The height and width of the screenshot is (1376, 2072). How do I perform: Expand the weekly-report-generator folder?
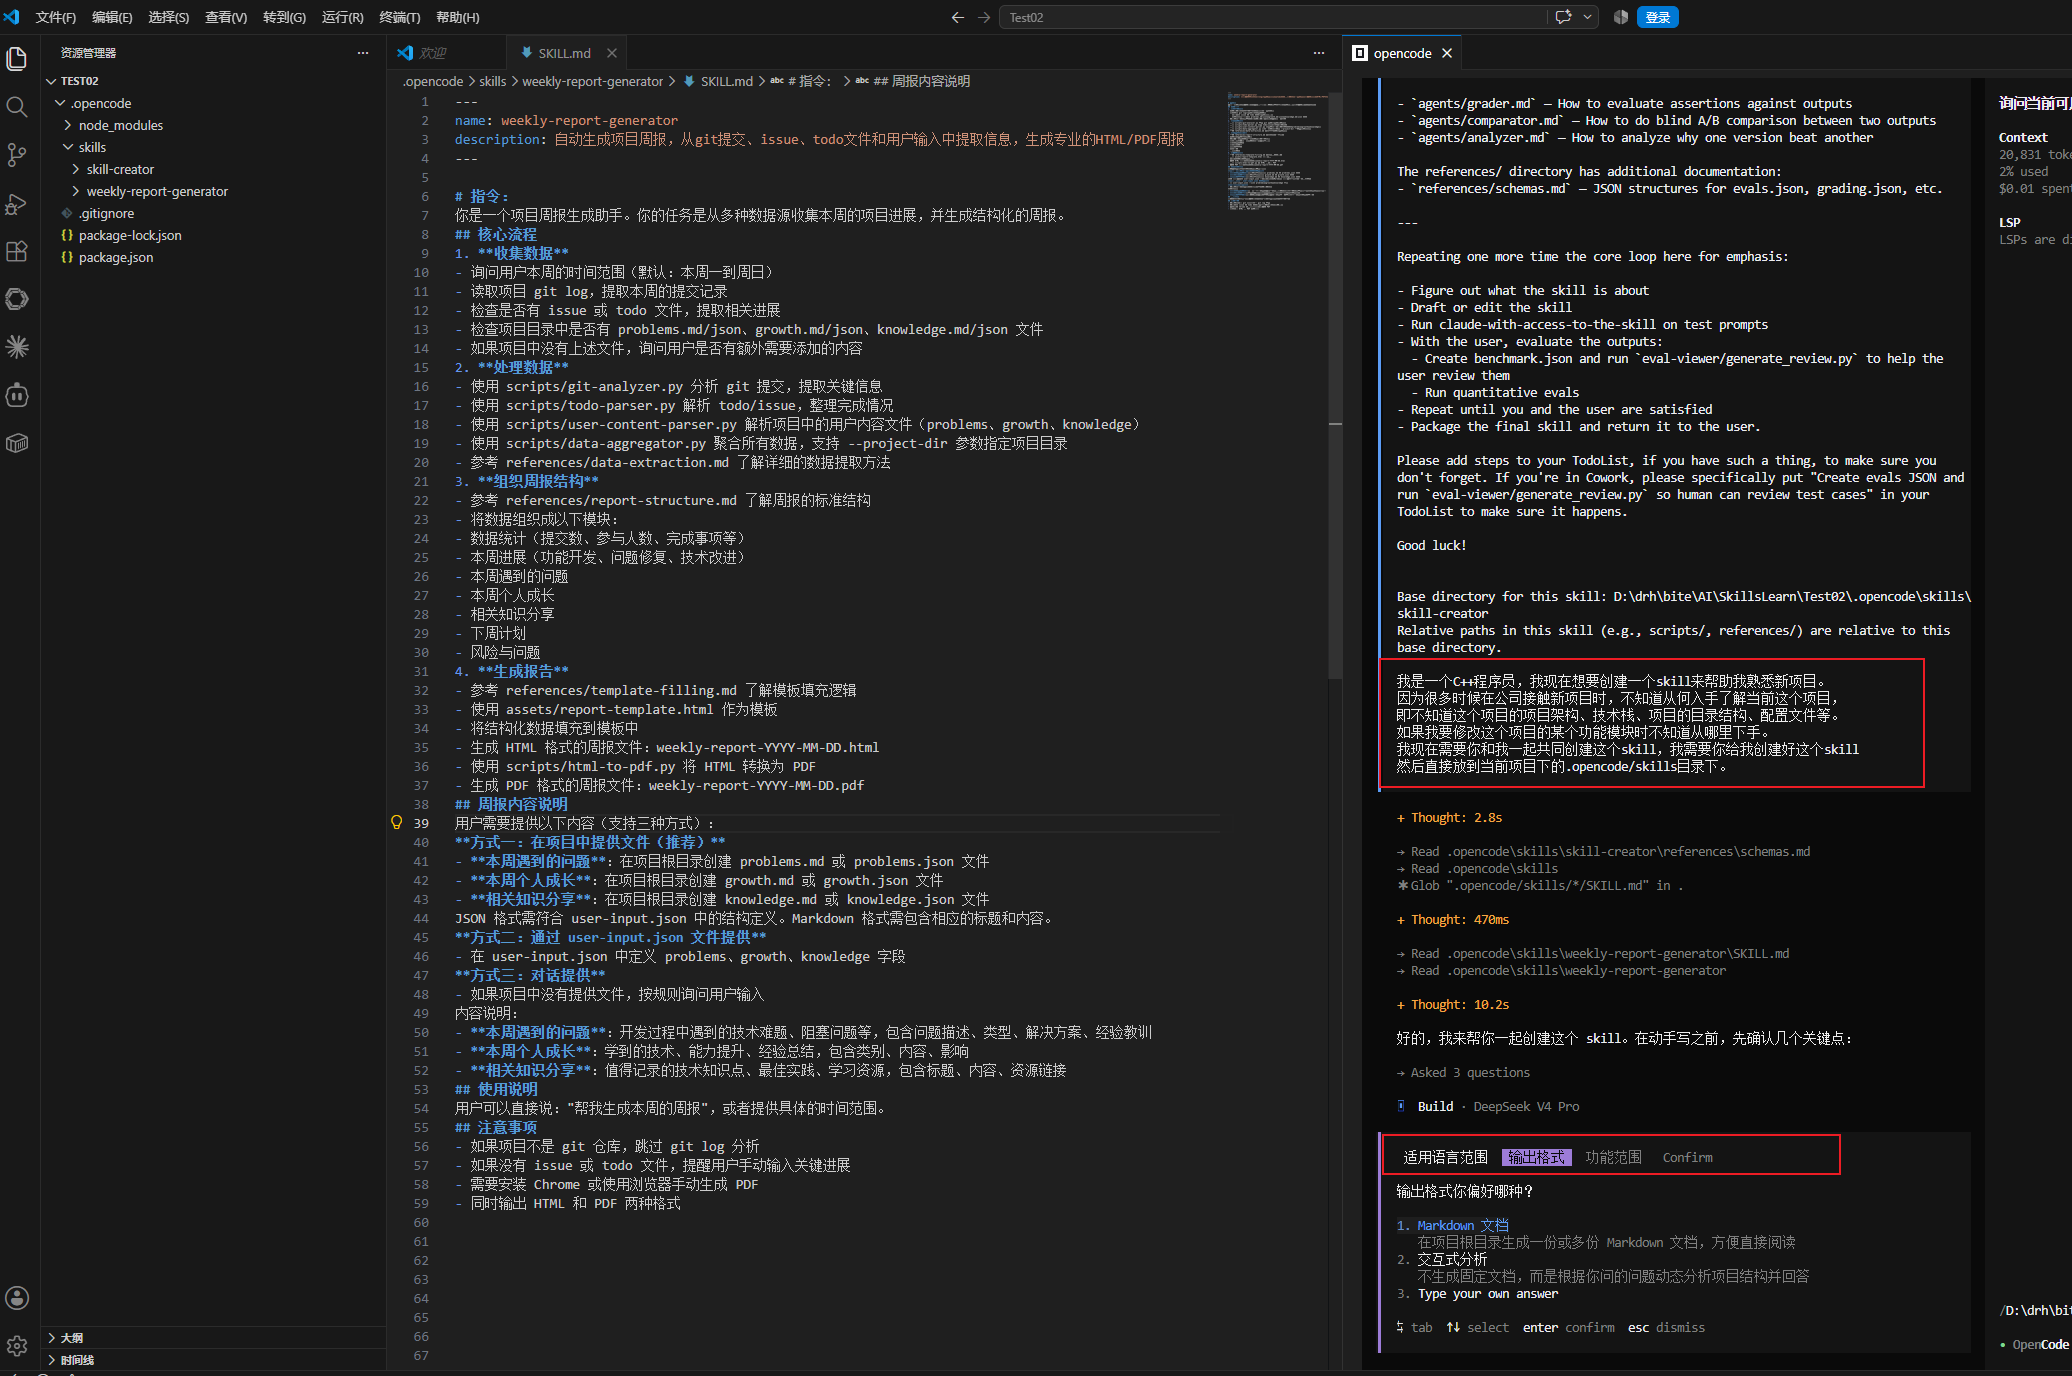tap(76, 191)
